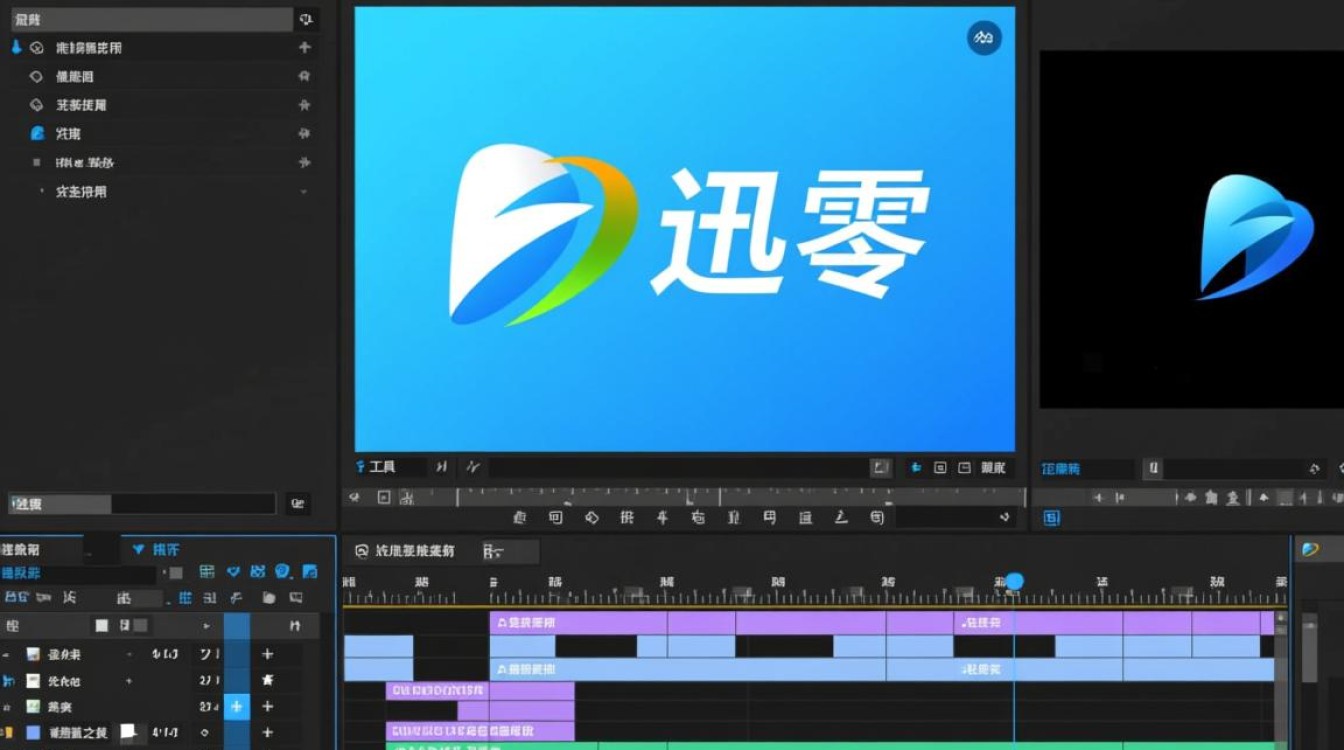Click the landscape thumbnail on the first track row
This screenshot has width=1344, height=750.
33,654
